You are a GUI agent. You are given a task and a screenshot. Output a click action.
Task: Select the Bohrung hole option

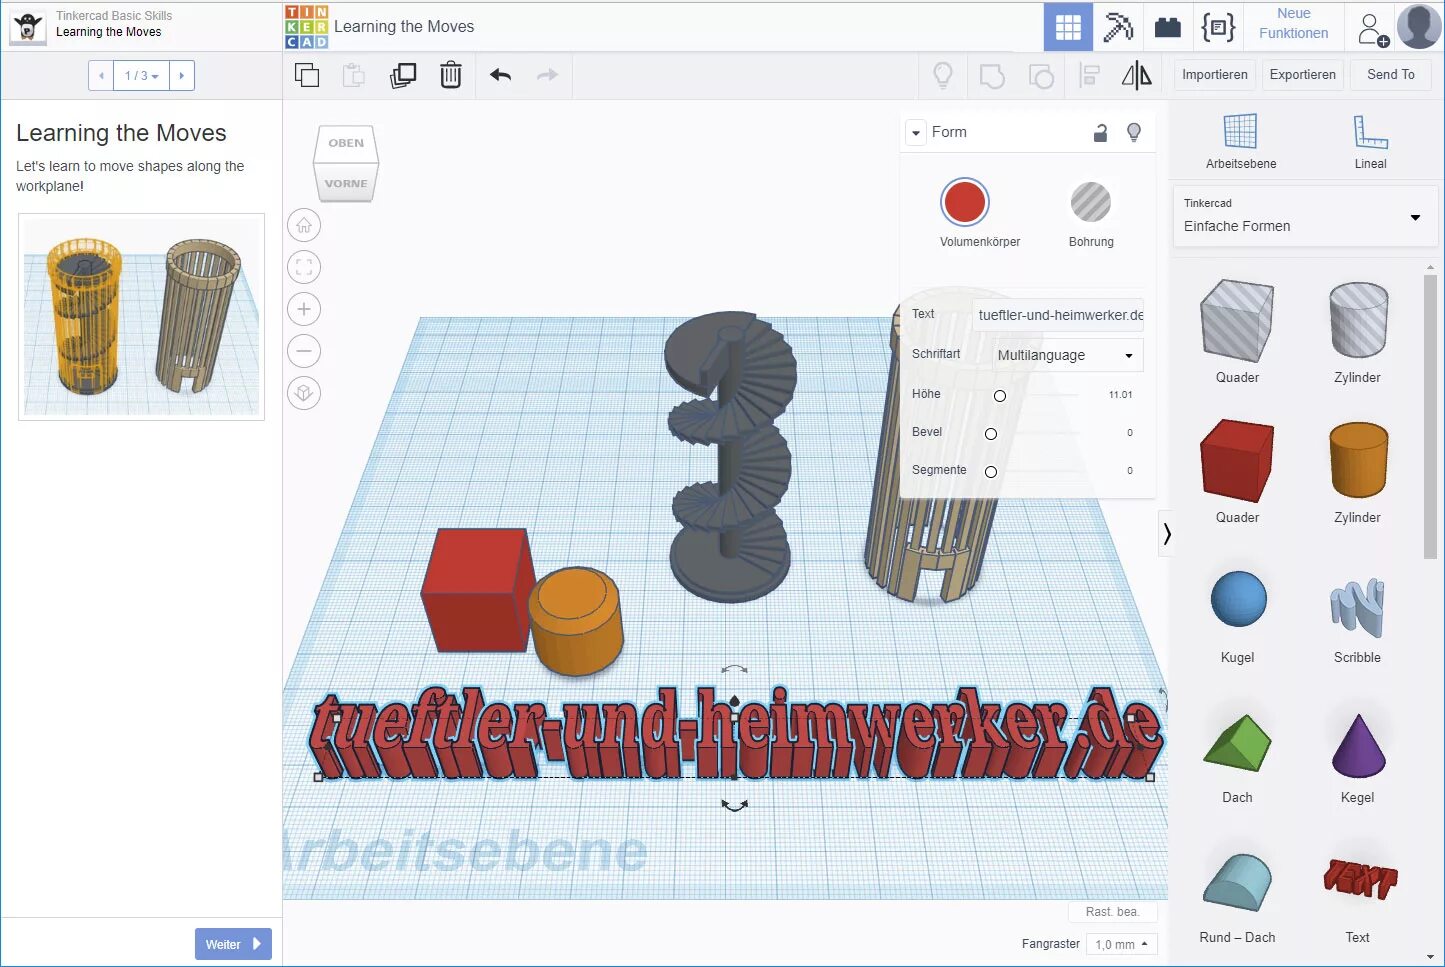(x=1091, y=202)
